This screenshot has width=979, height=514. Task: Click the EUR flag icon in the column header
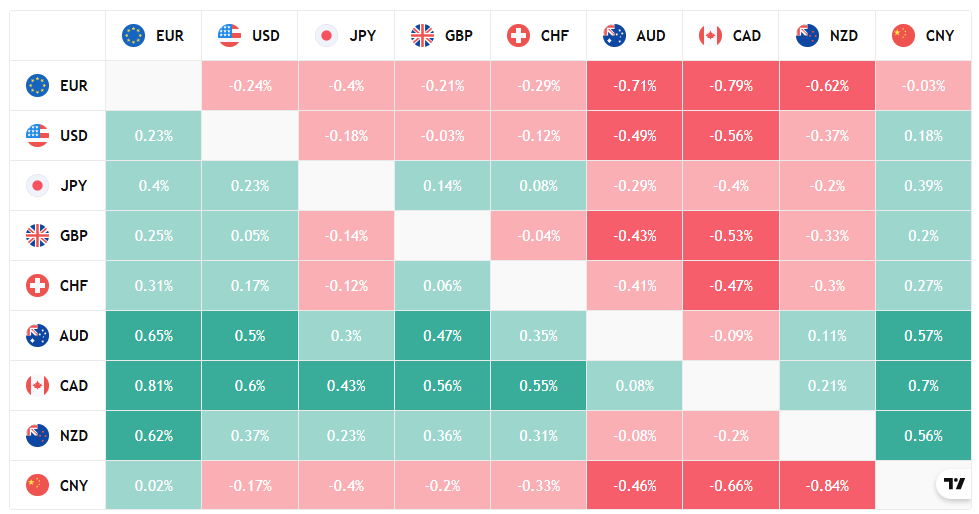(x=134, y=36)
